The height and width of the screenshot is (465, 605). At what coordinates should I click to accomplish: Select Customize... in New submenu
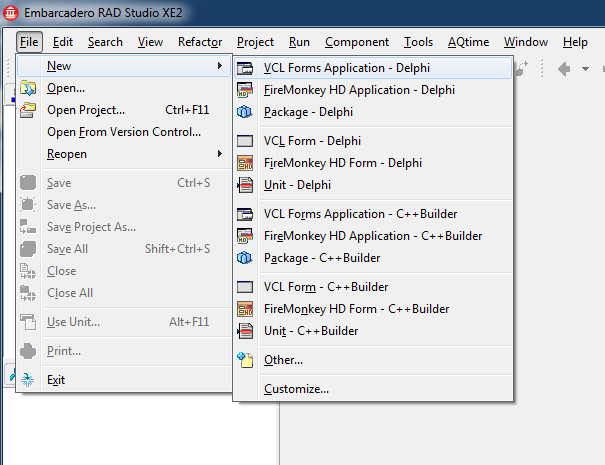296,389
